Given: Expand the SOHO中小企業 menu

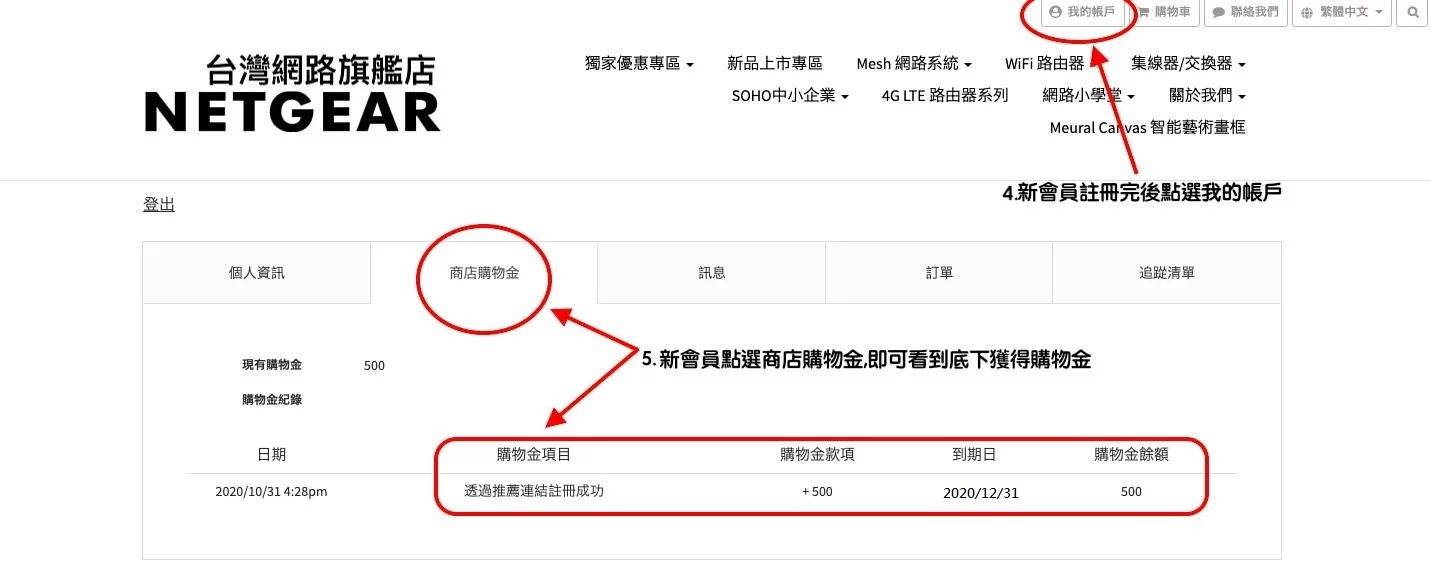Looking at the screenshot, I should (790, 96).
